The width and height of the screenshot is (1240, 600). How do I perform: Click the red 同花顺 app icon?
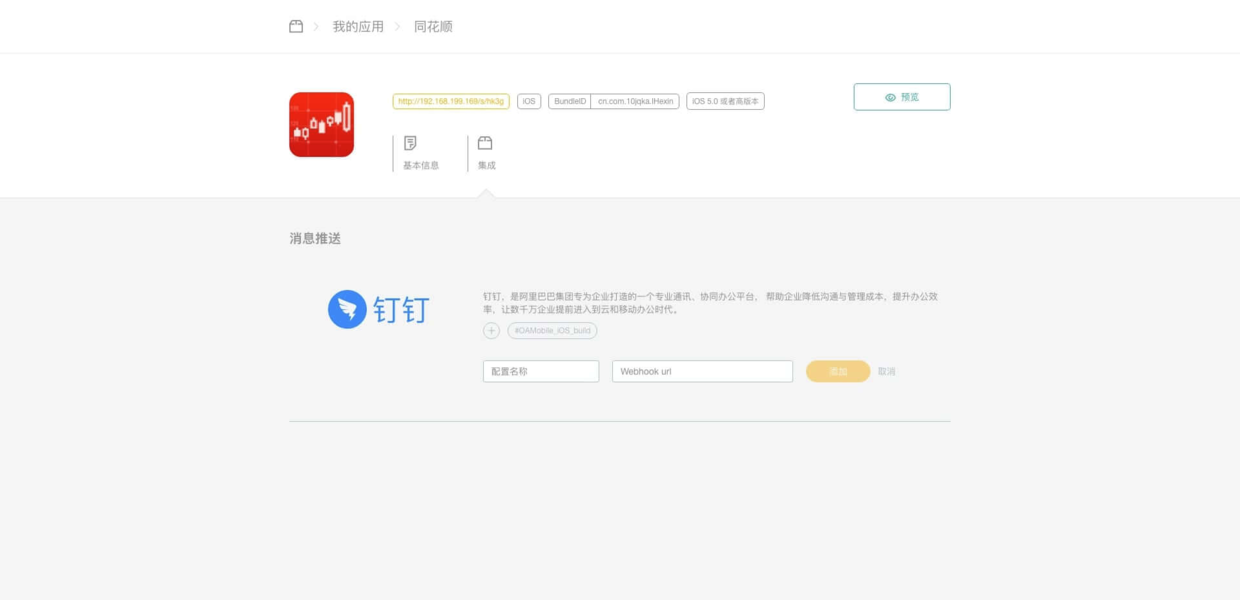click(322, 125)
